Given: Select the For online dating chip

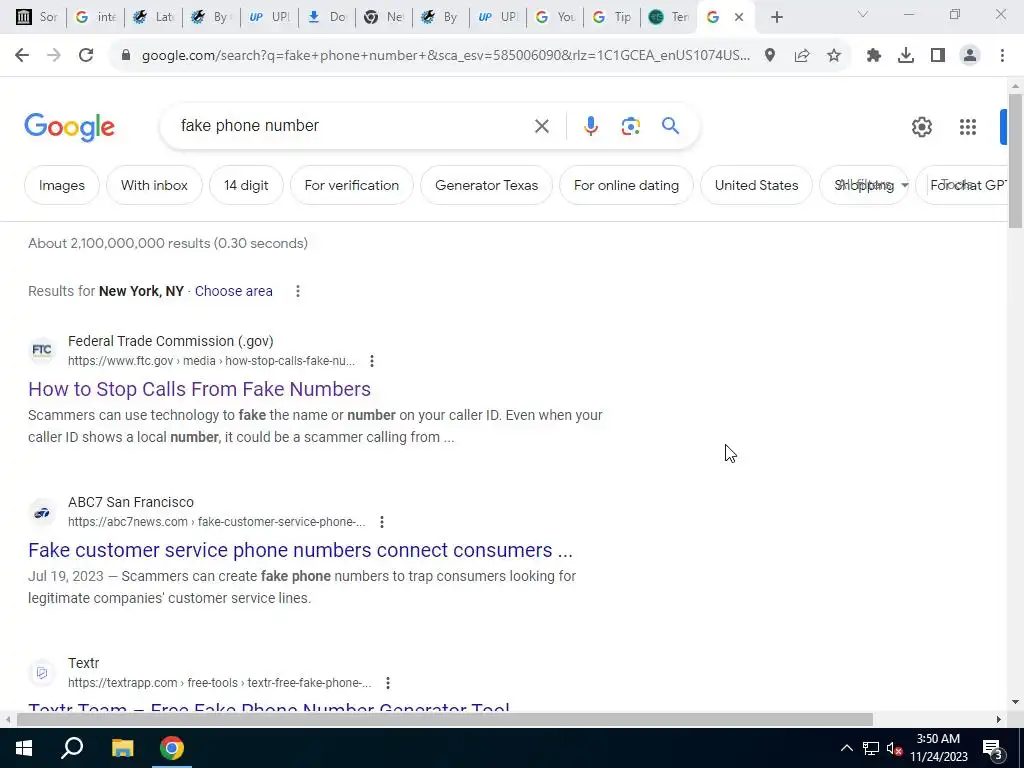Looking at the screenshot, I should pos(626,185).
